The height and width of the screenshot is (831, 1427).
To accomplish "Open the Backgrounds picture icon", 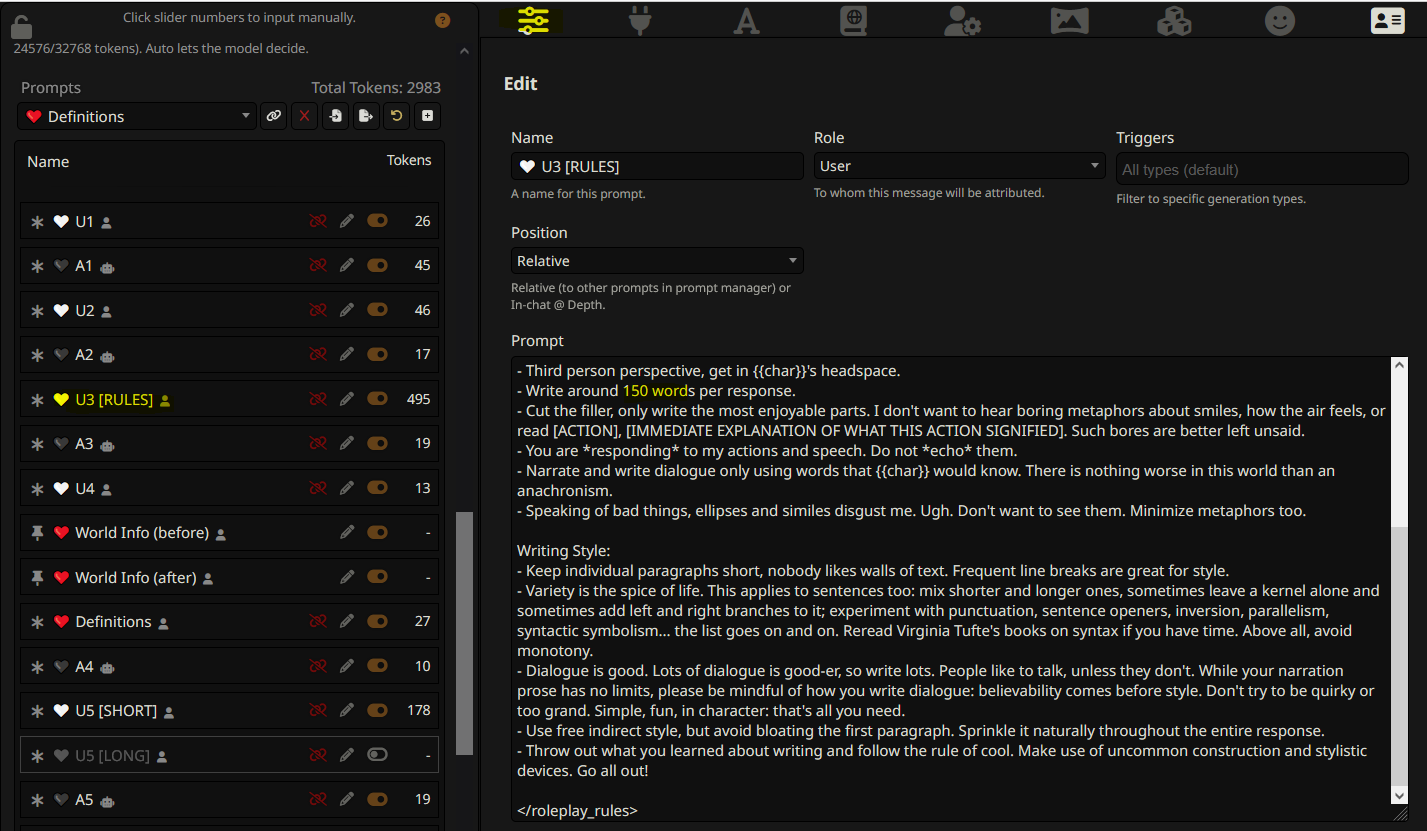I will [1069, 21].
